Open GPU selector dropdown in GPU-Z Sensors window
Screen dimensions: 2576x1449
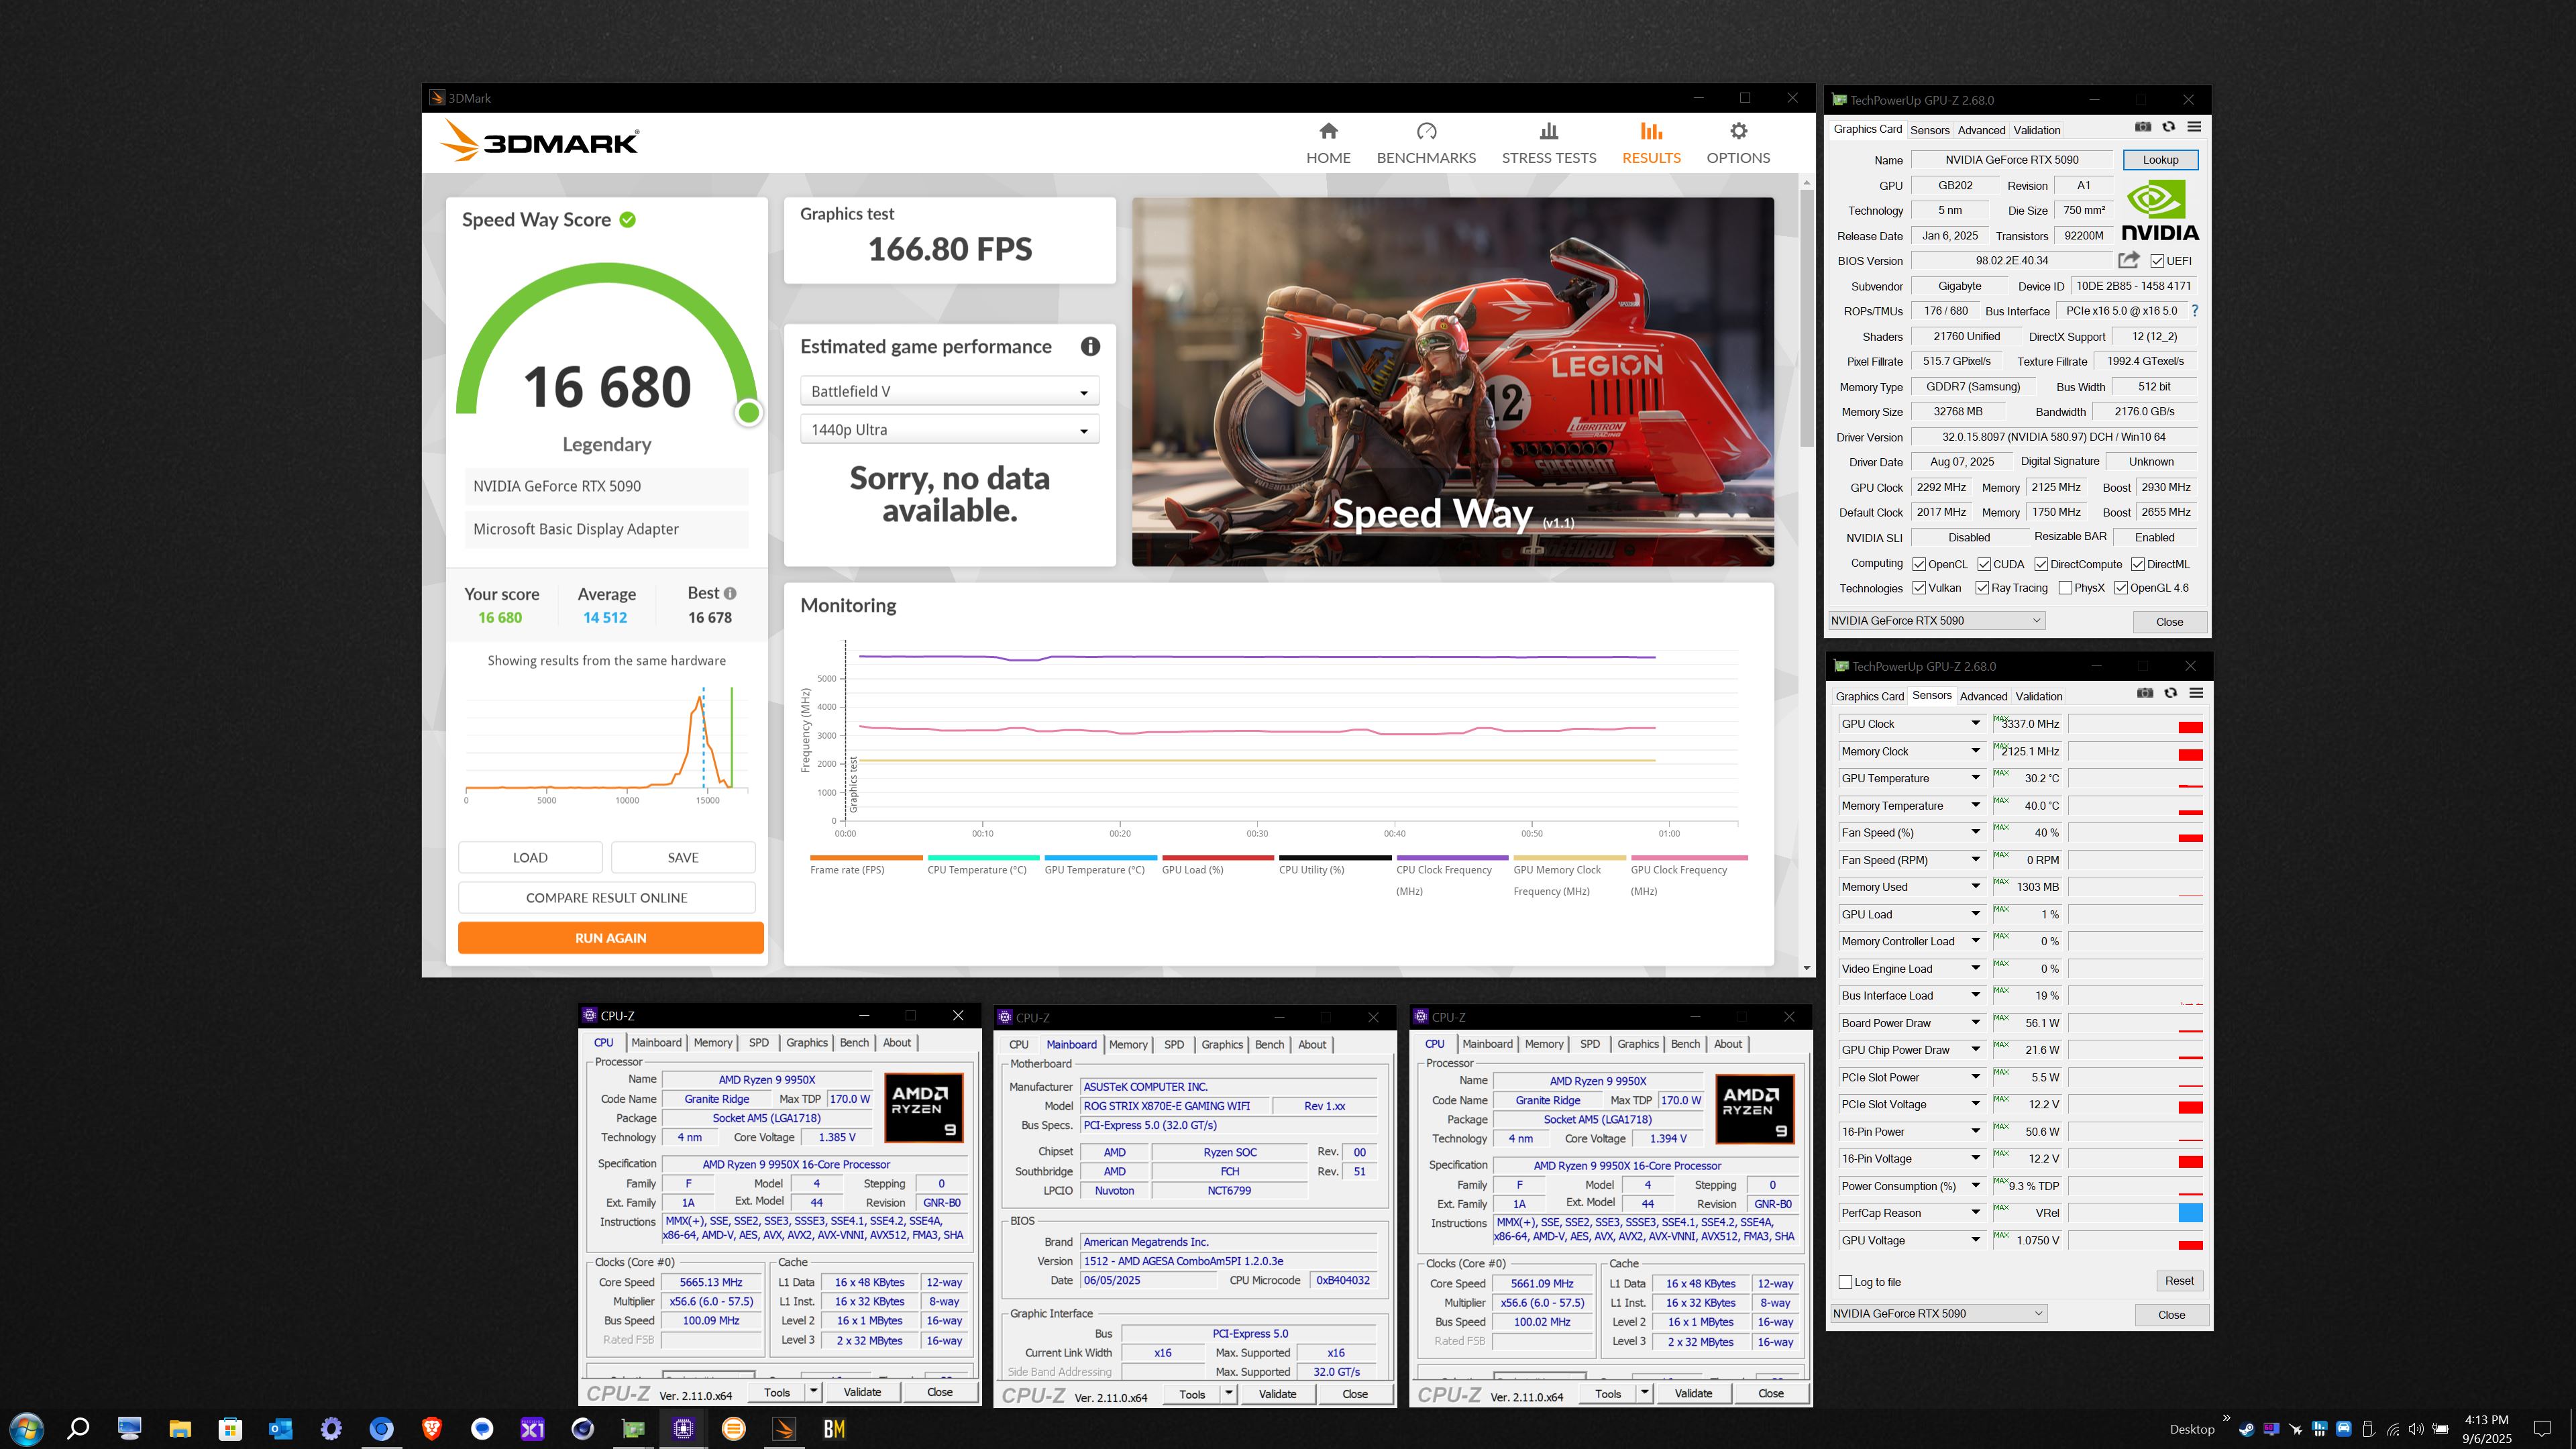[x=1939, y=1313]
